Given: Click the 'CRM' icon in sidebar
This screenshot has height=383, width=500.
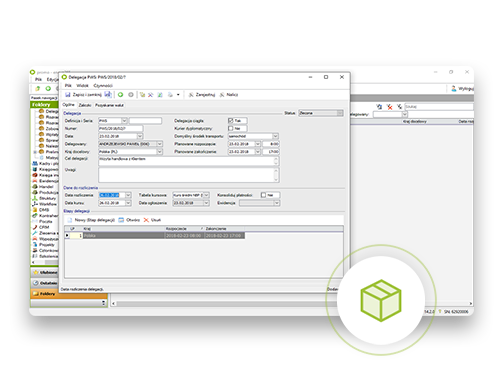Looking at the screenshot, I should 35,227.
